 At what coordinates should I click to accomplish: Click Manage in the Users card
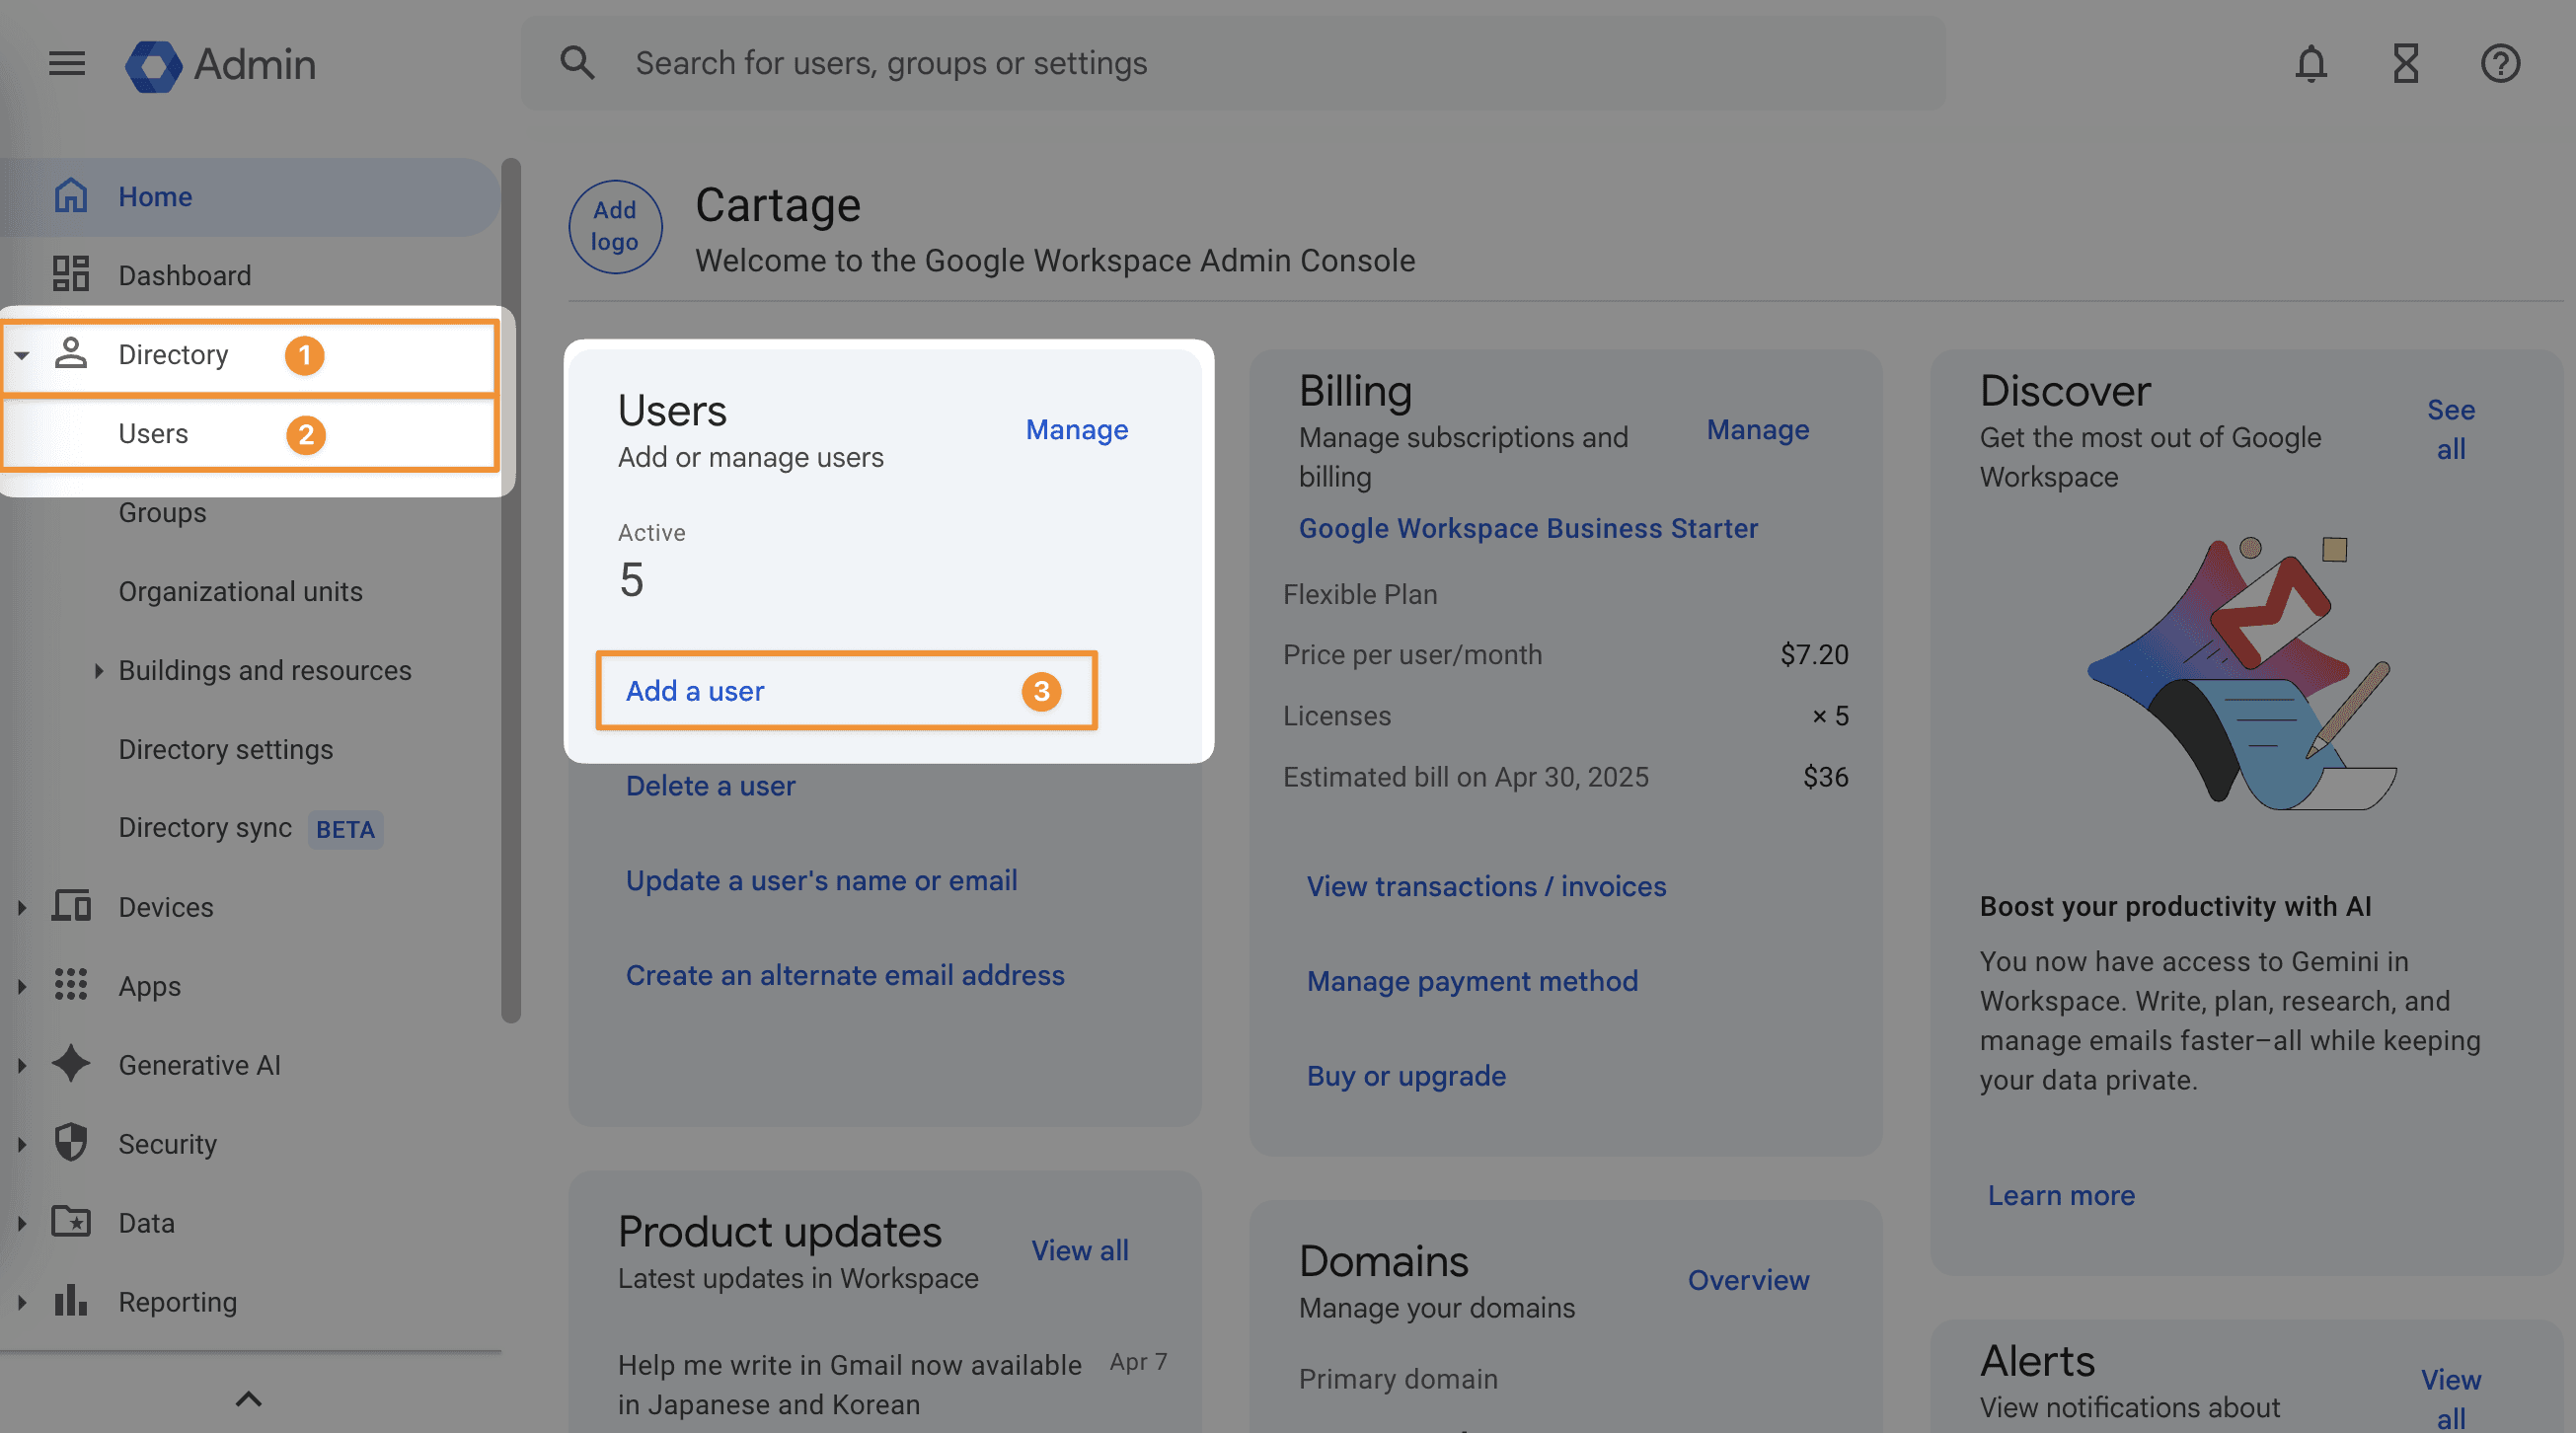[x=1076, y=429]
